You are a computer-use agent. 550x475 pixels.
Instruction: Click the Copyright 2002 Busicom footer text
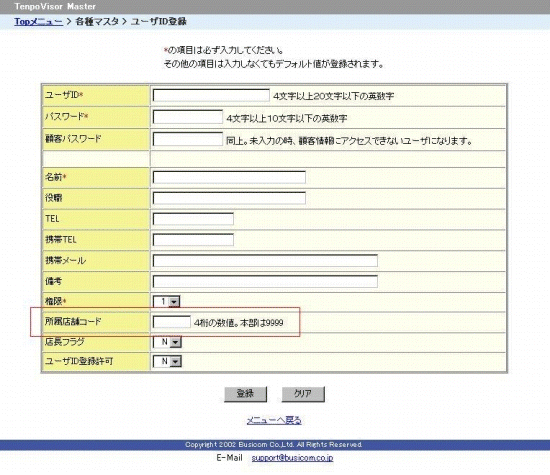274,444
